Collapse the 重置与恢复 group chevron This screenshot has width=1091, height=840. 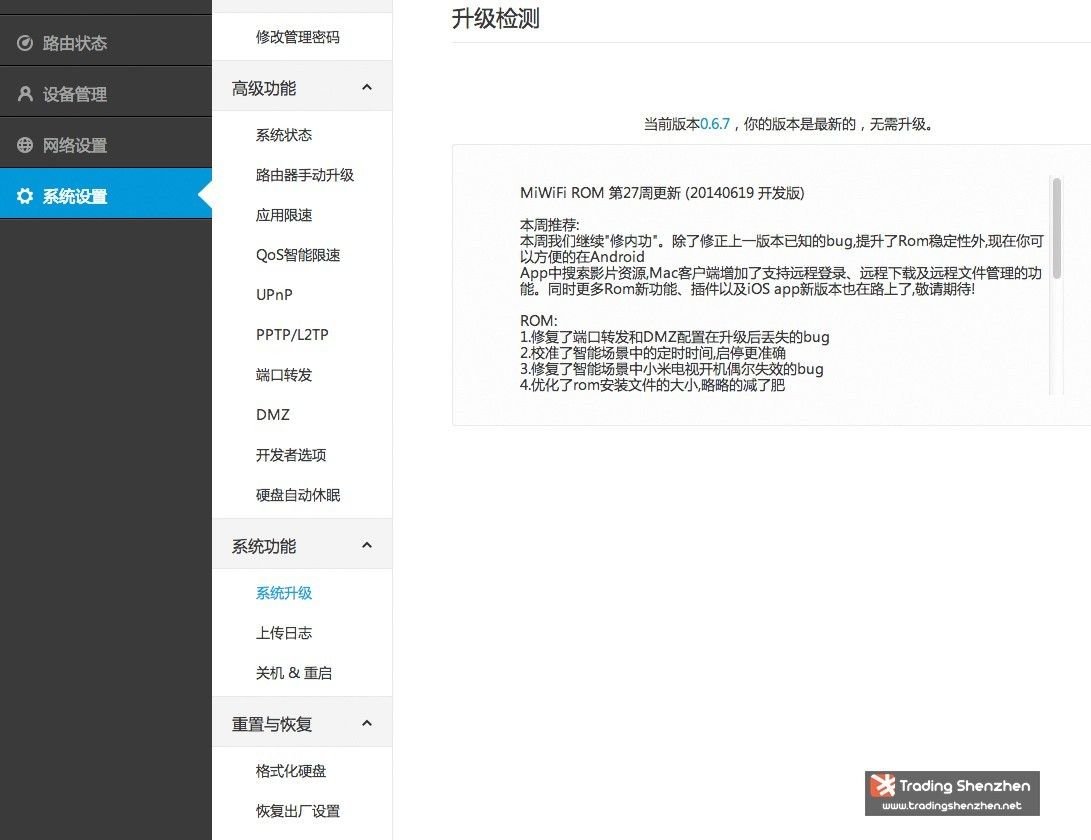(367, 724)
